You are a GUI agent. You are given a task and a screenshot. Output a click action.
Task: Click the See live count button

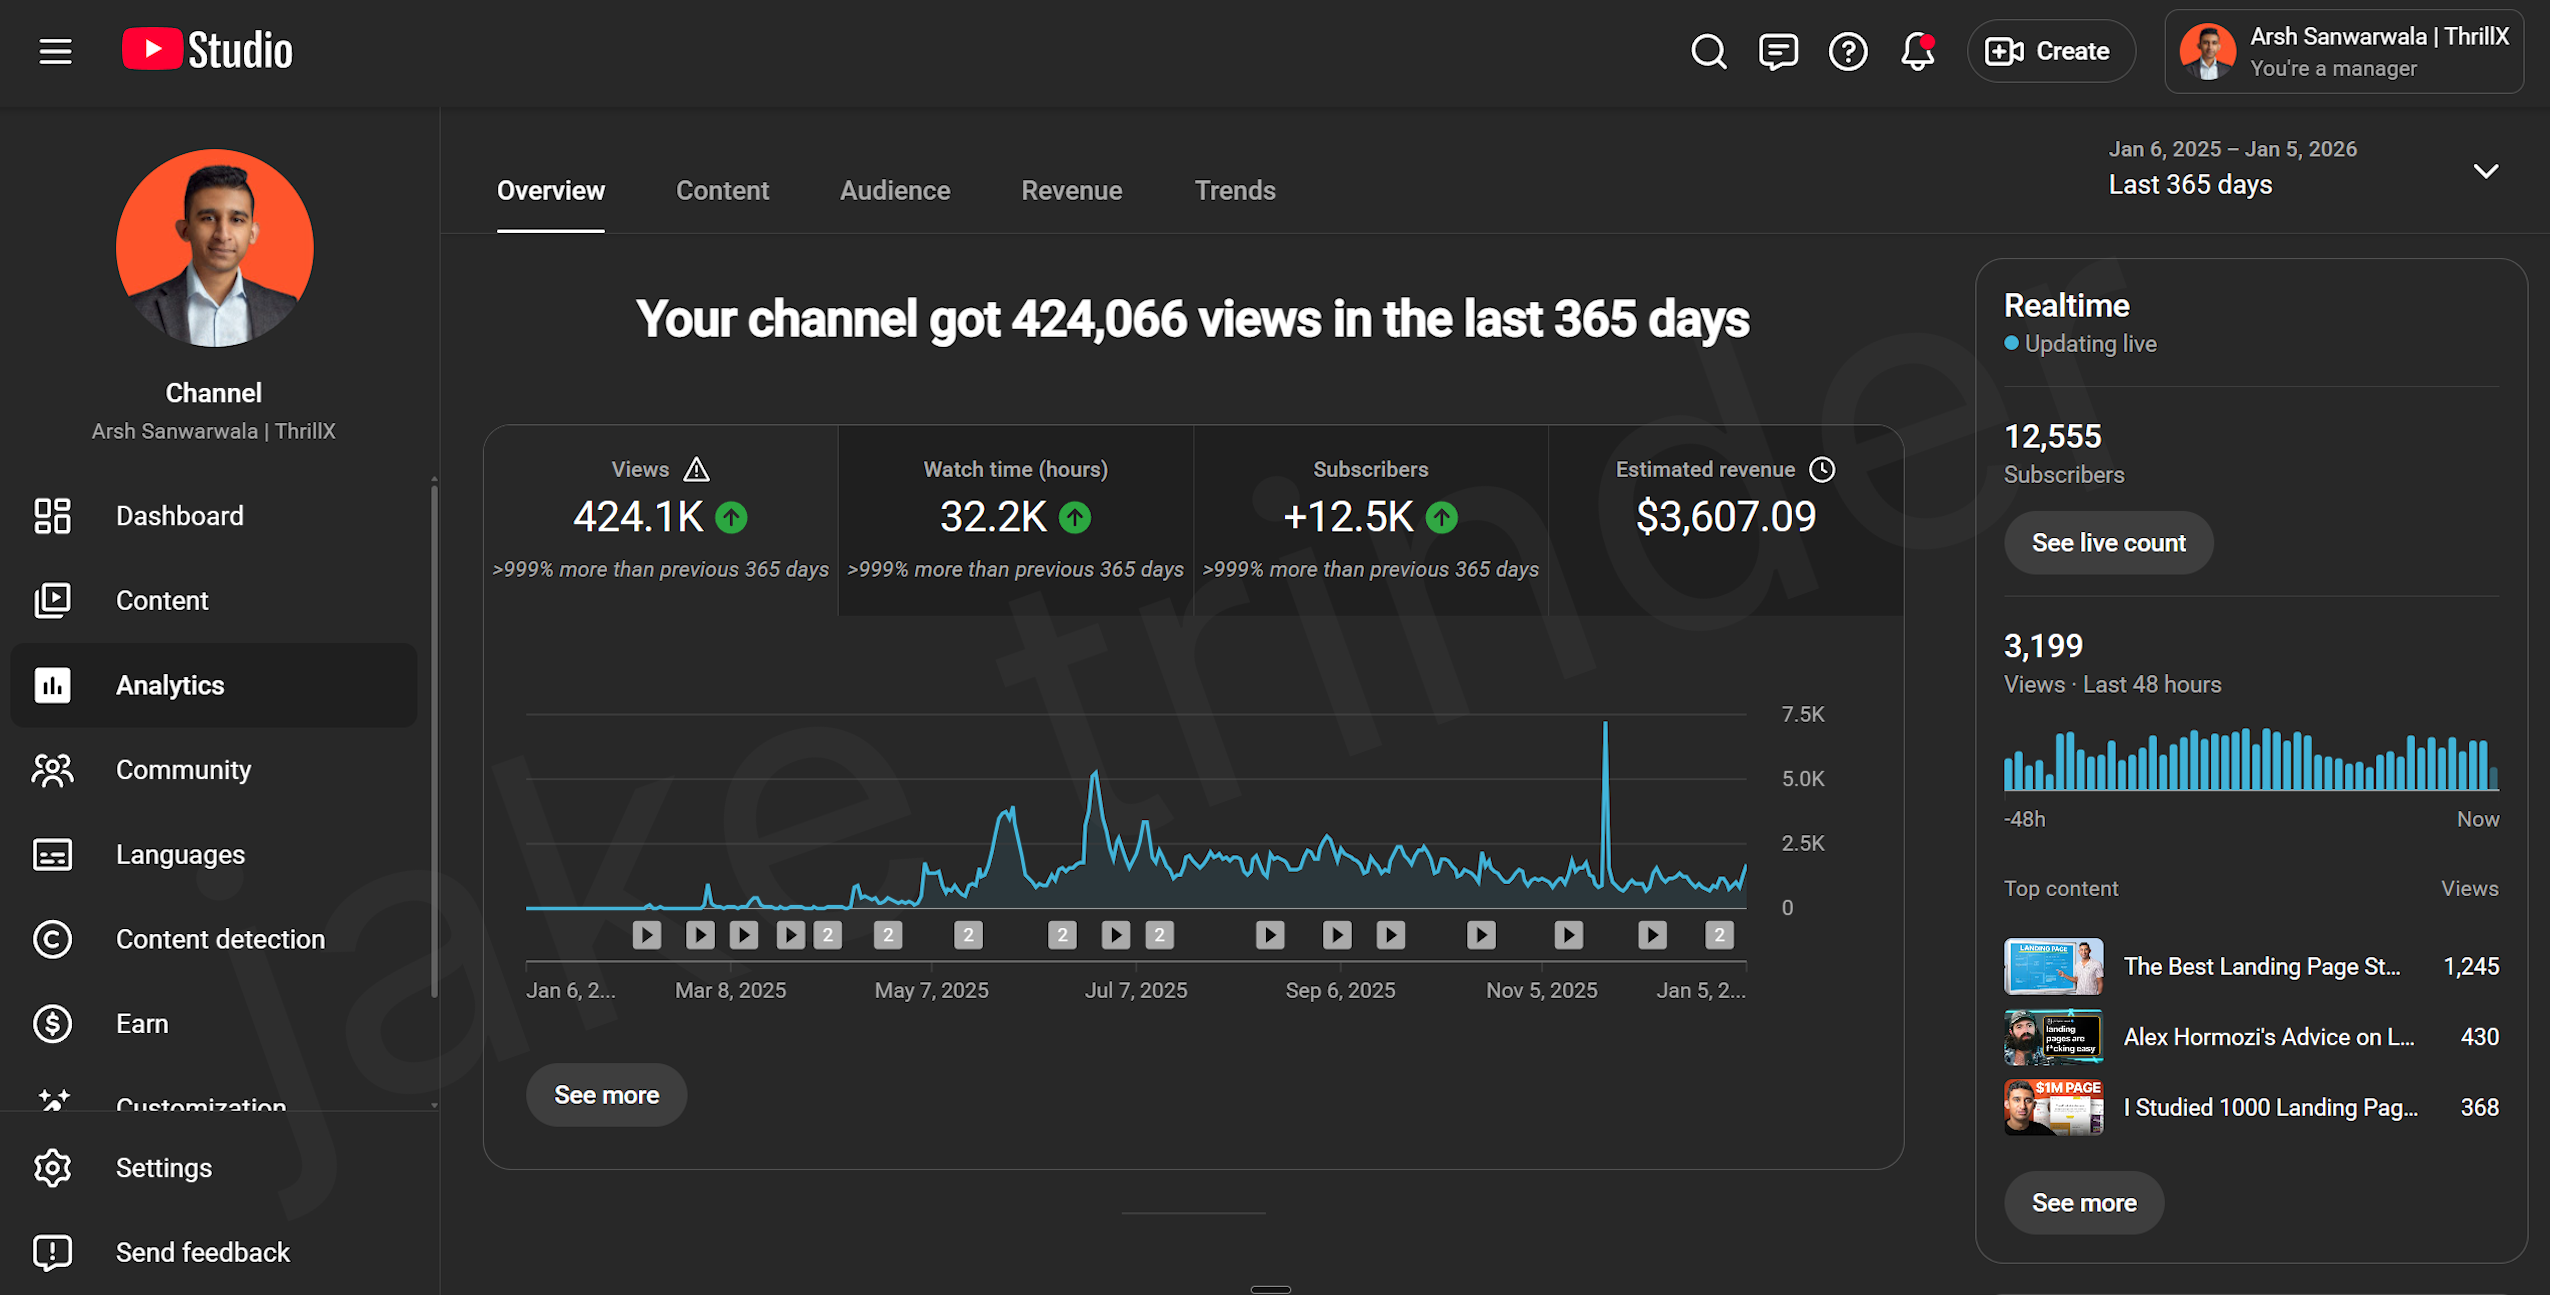tap(2108, 542)
